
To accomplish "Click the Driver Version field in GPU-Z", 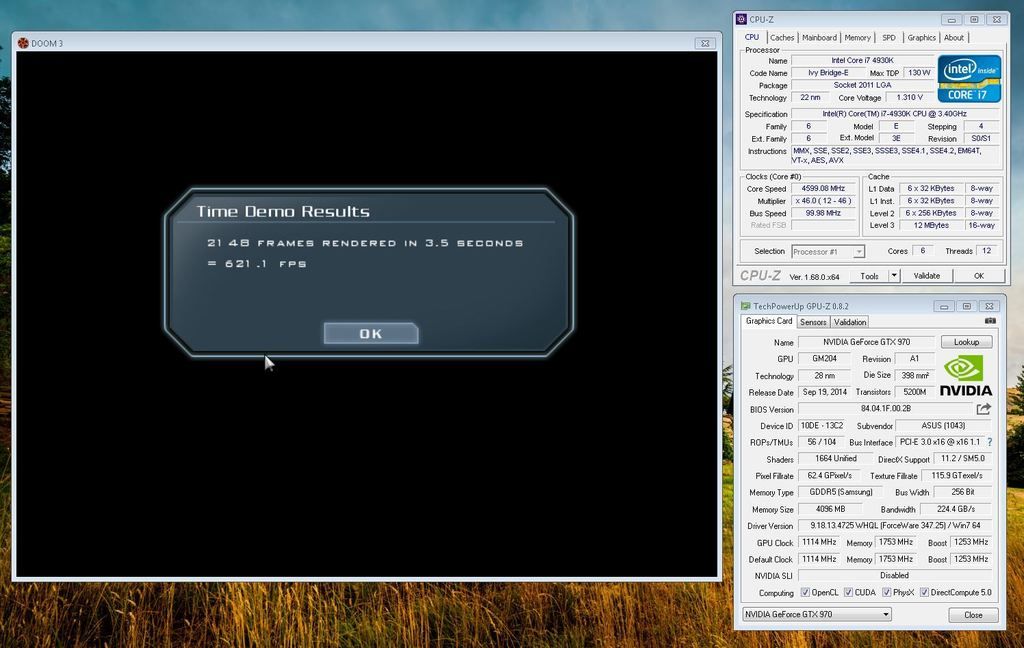I will point(895,525).
